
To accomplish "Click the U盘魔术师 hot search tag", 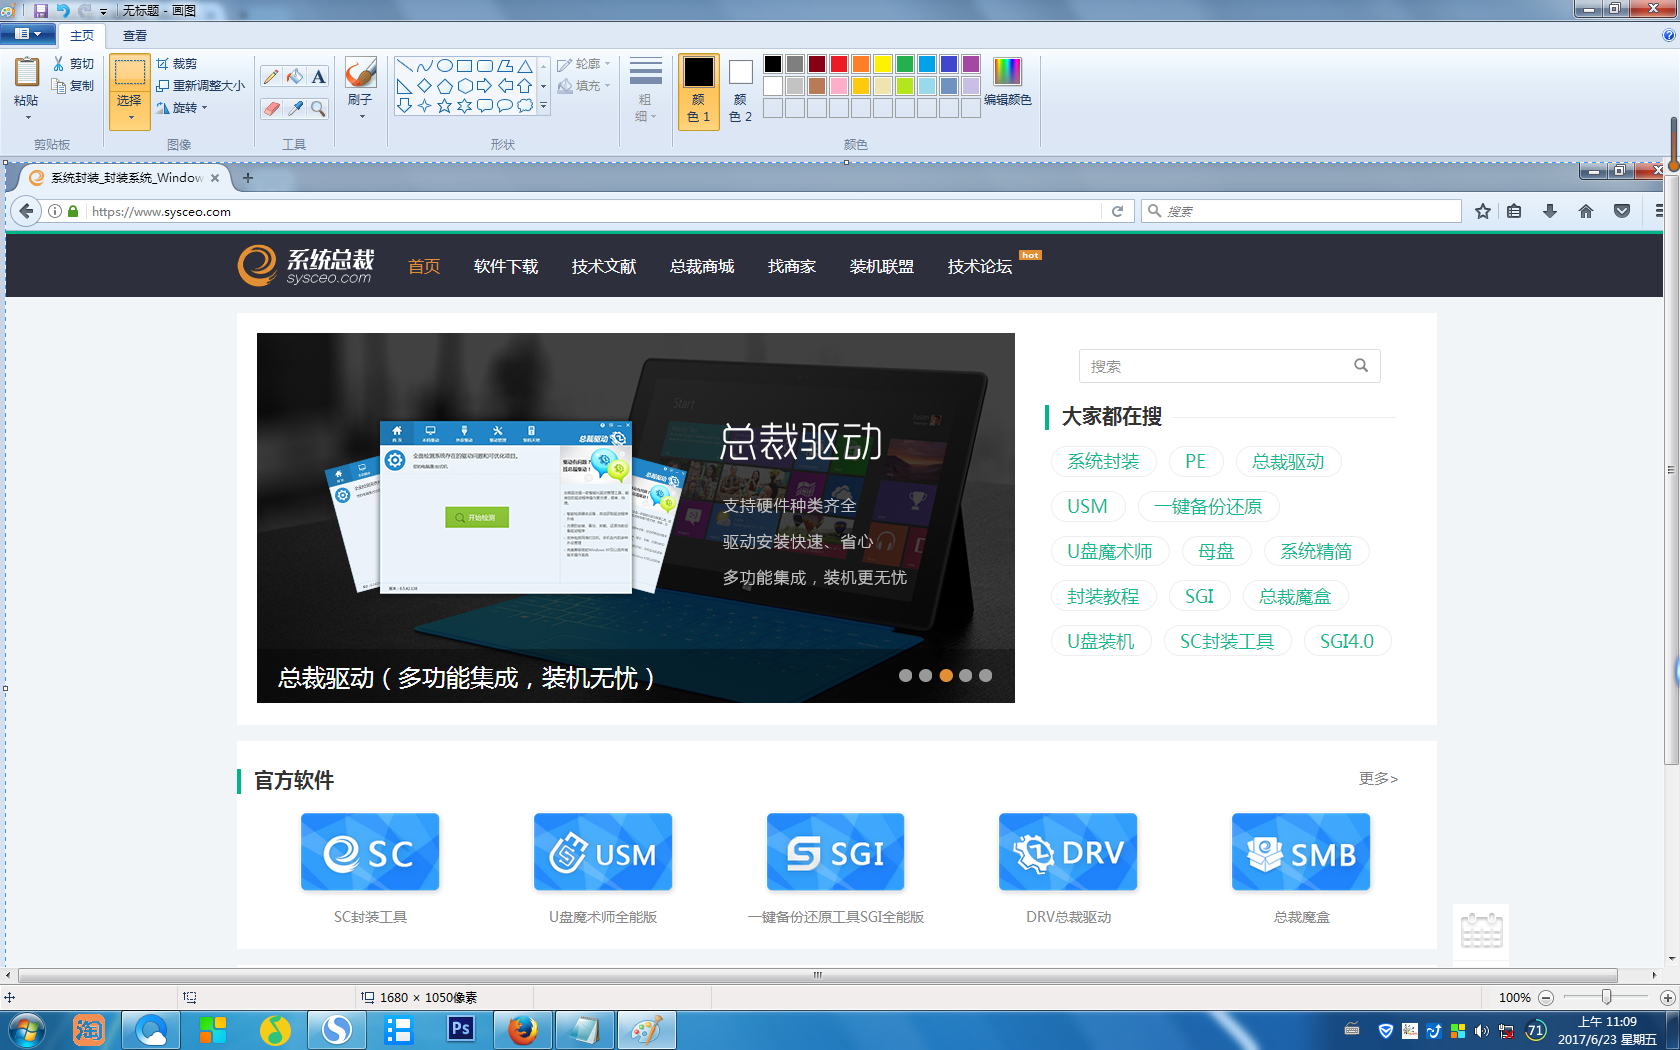I will (x=1109, y=551).
